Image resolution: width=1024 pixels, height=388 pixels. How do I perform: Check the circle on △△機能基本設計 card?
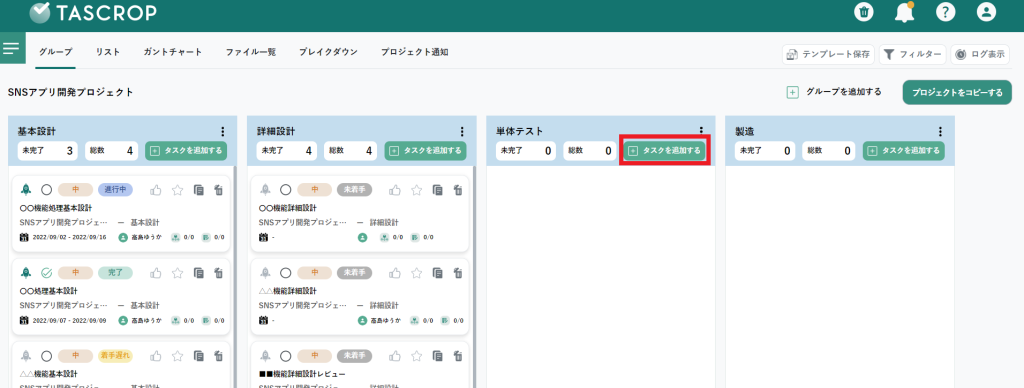46,356
